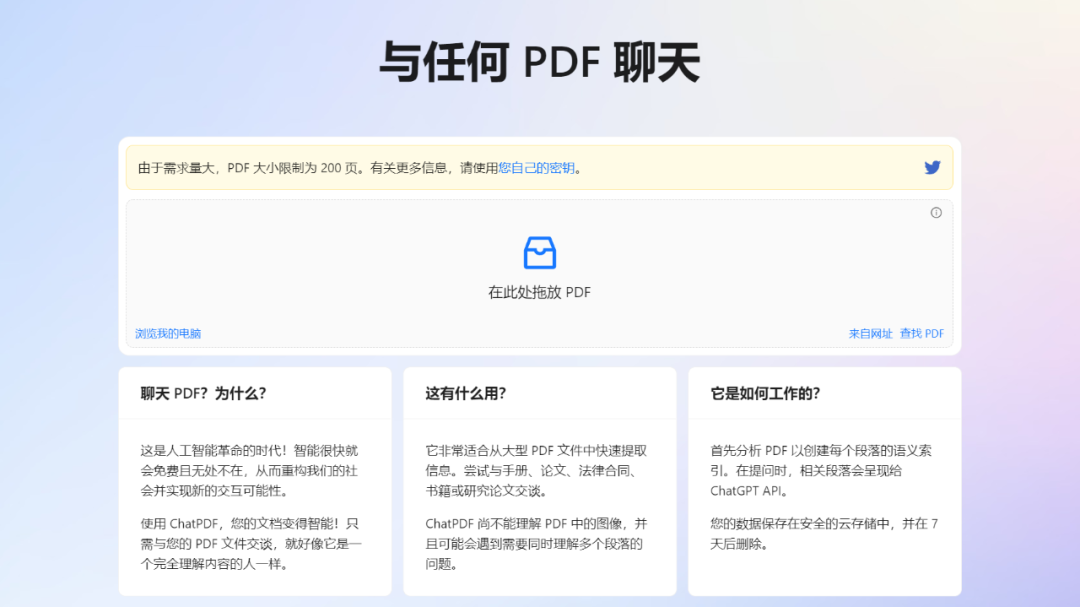Screen dimensions: 1080x607
Task: Click 浏览我的电脑 to browse files
Action: point(168,333)
